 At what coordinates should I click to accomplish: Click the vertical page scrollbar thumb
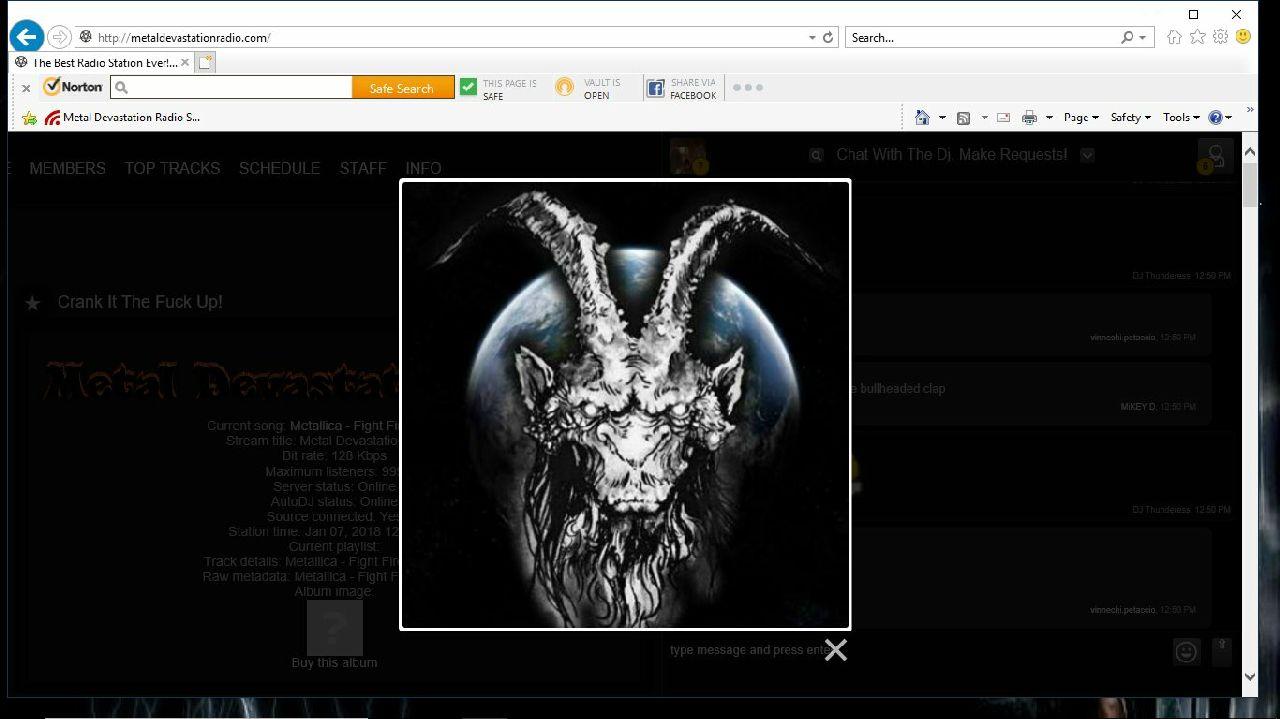(x=1249, y=185)
